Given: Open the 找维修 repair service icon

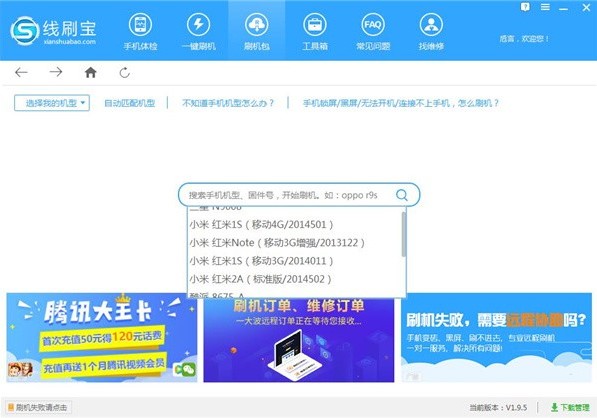Looking at the screenshot, I should point(431,32).
